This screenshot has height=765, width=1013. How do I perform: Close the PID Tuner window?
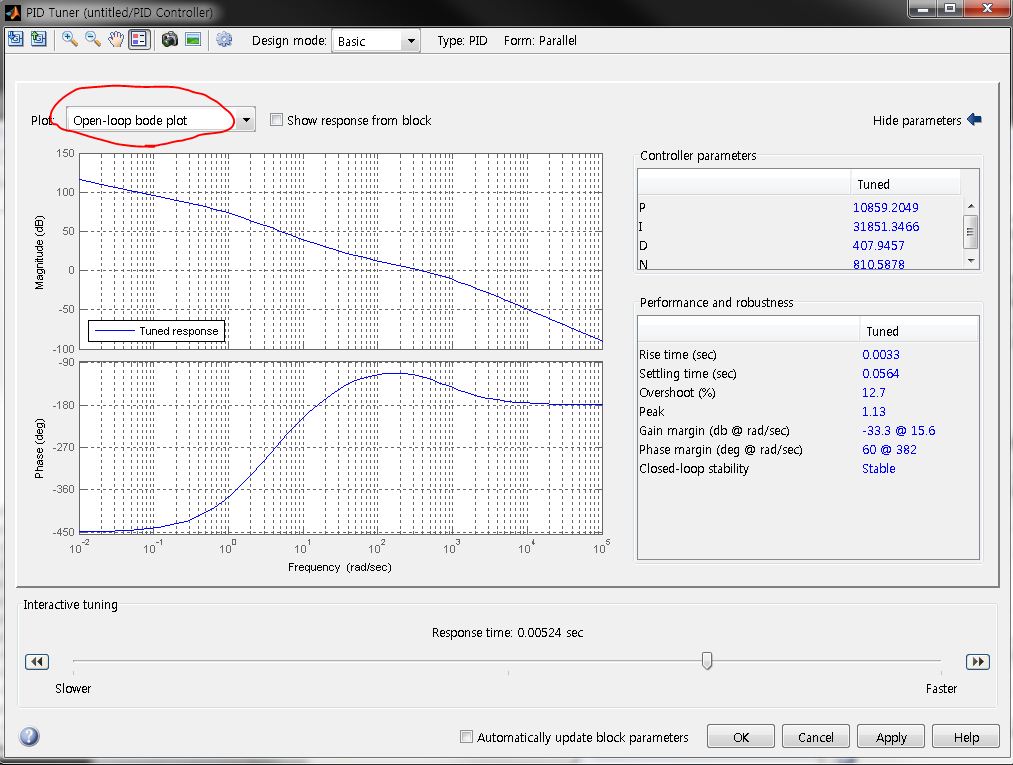click(987, 9)
